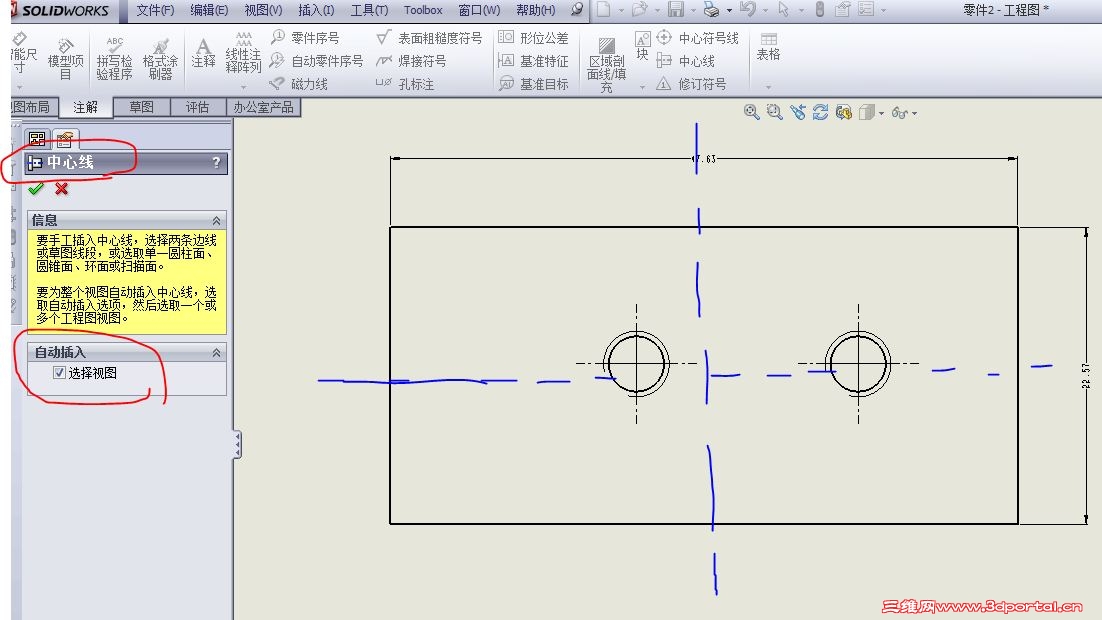Insert a Balloon (零件序号)
1102x620 pixels.
click(305, 37)
